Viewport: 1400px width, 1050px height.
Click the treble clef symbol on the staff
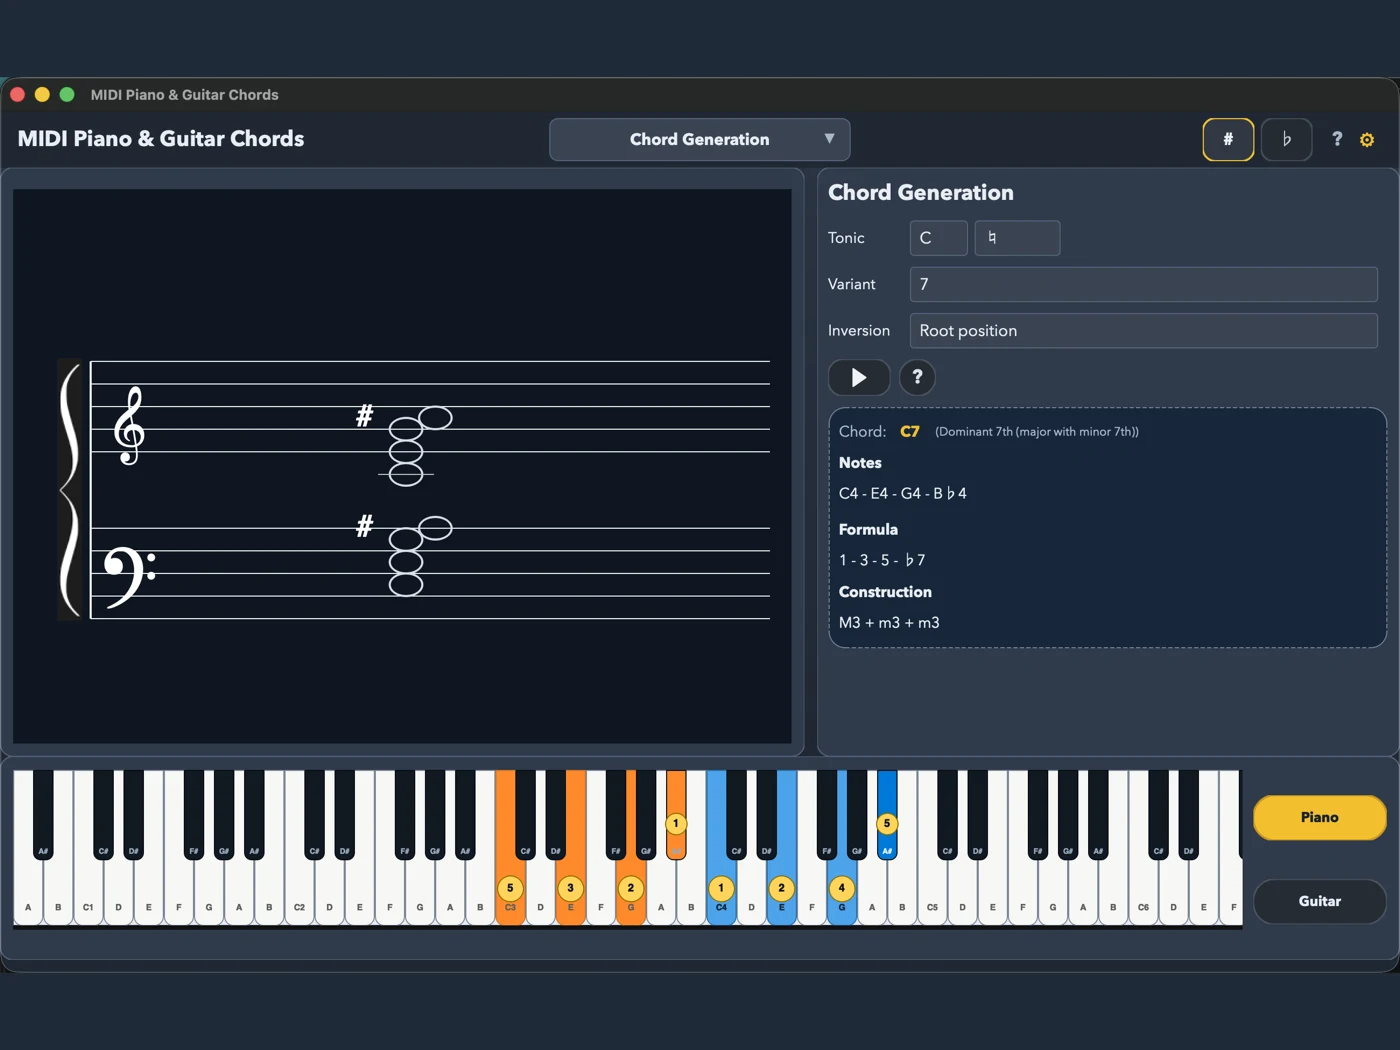point(129,426)
